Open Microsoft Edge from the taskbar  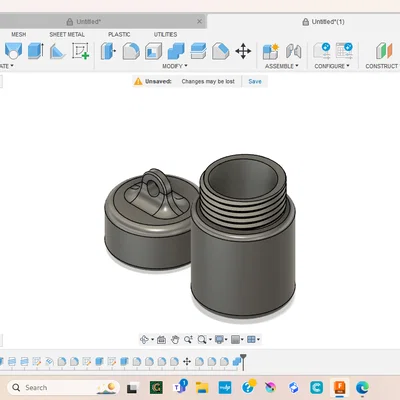362,388
